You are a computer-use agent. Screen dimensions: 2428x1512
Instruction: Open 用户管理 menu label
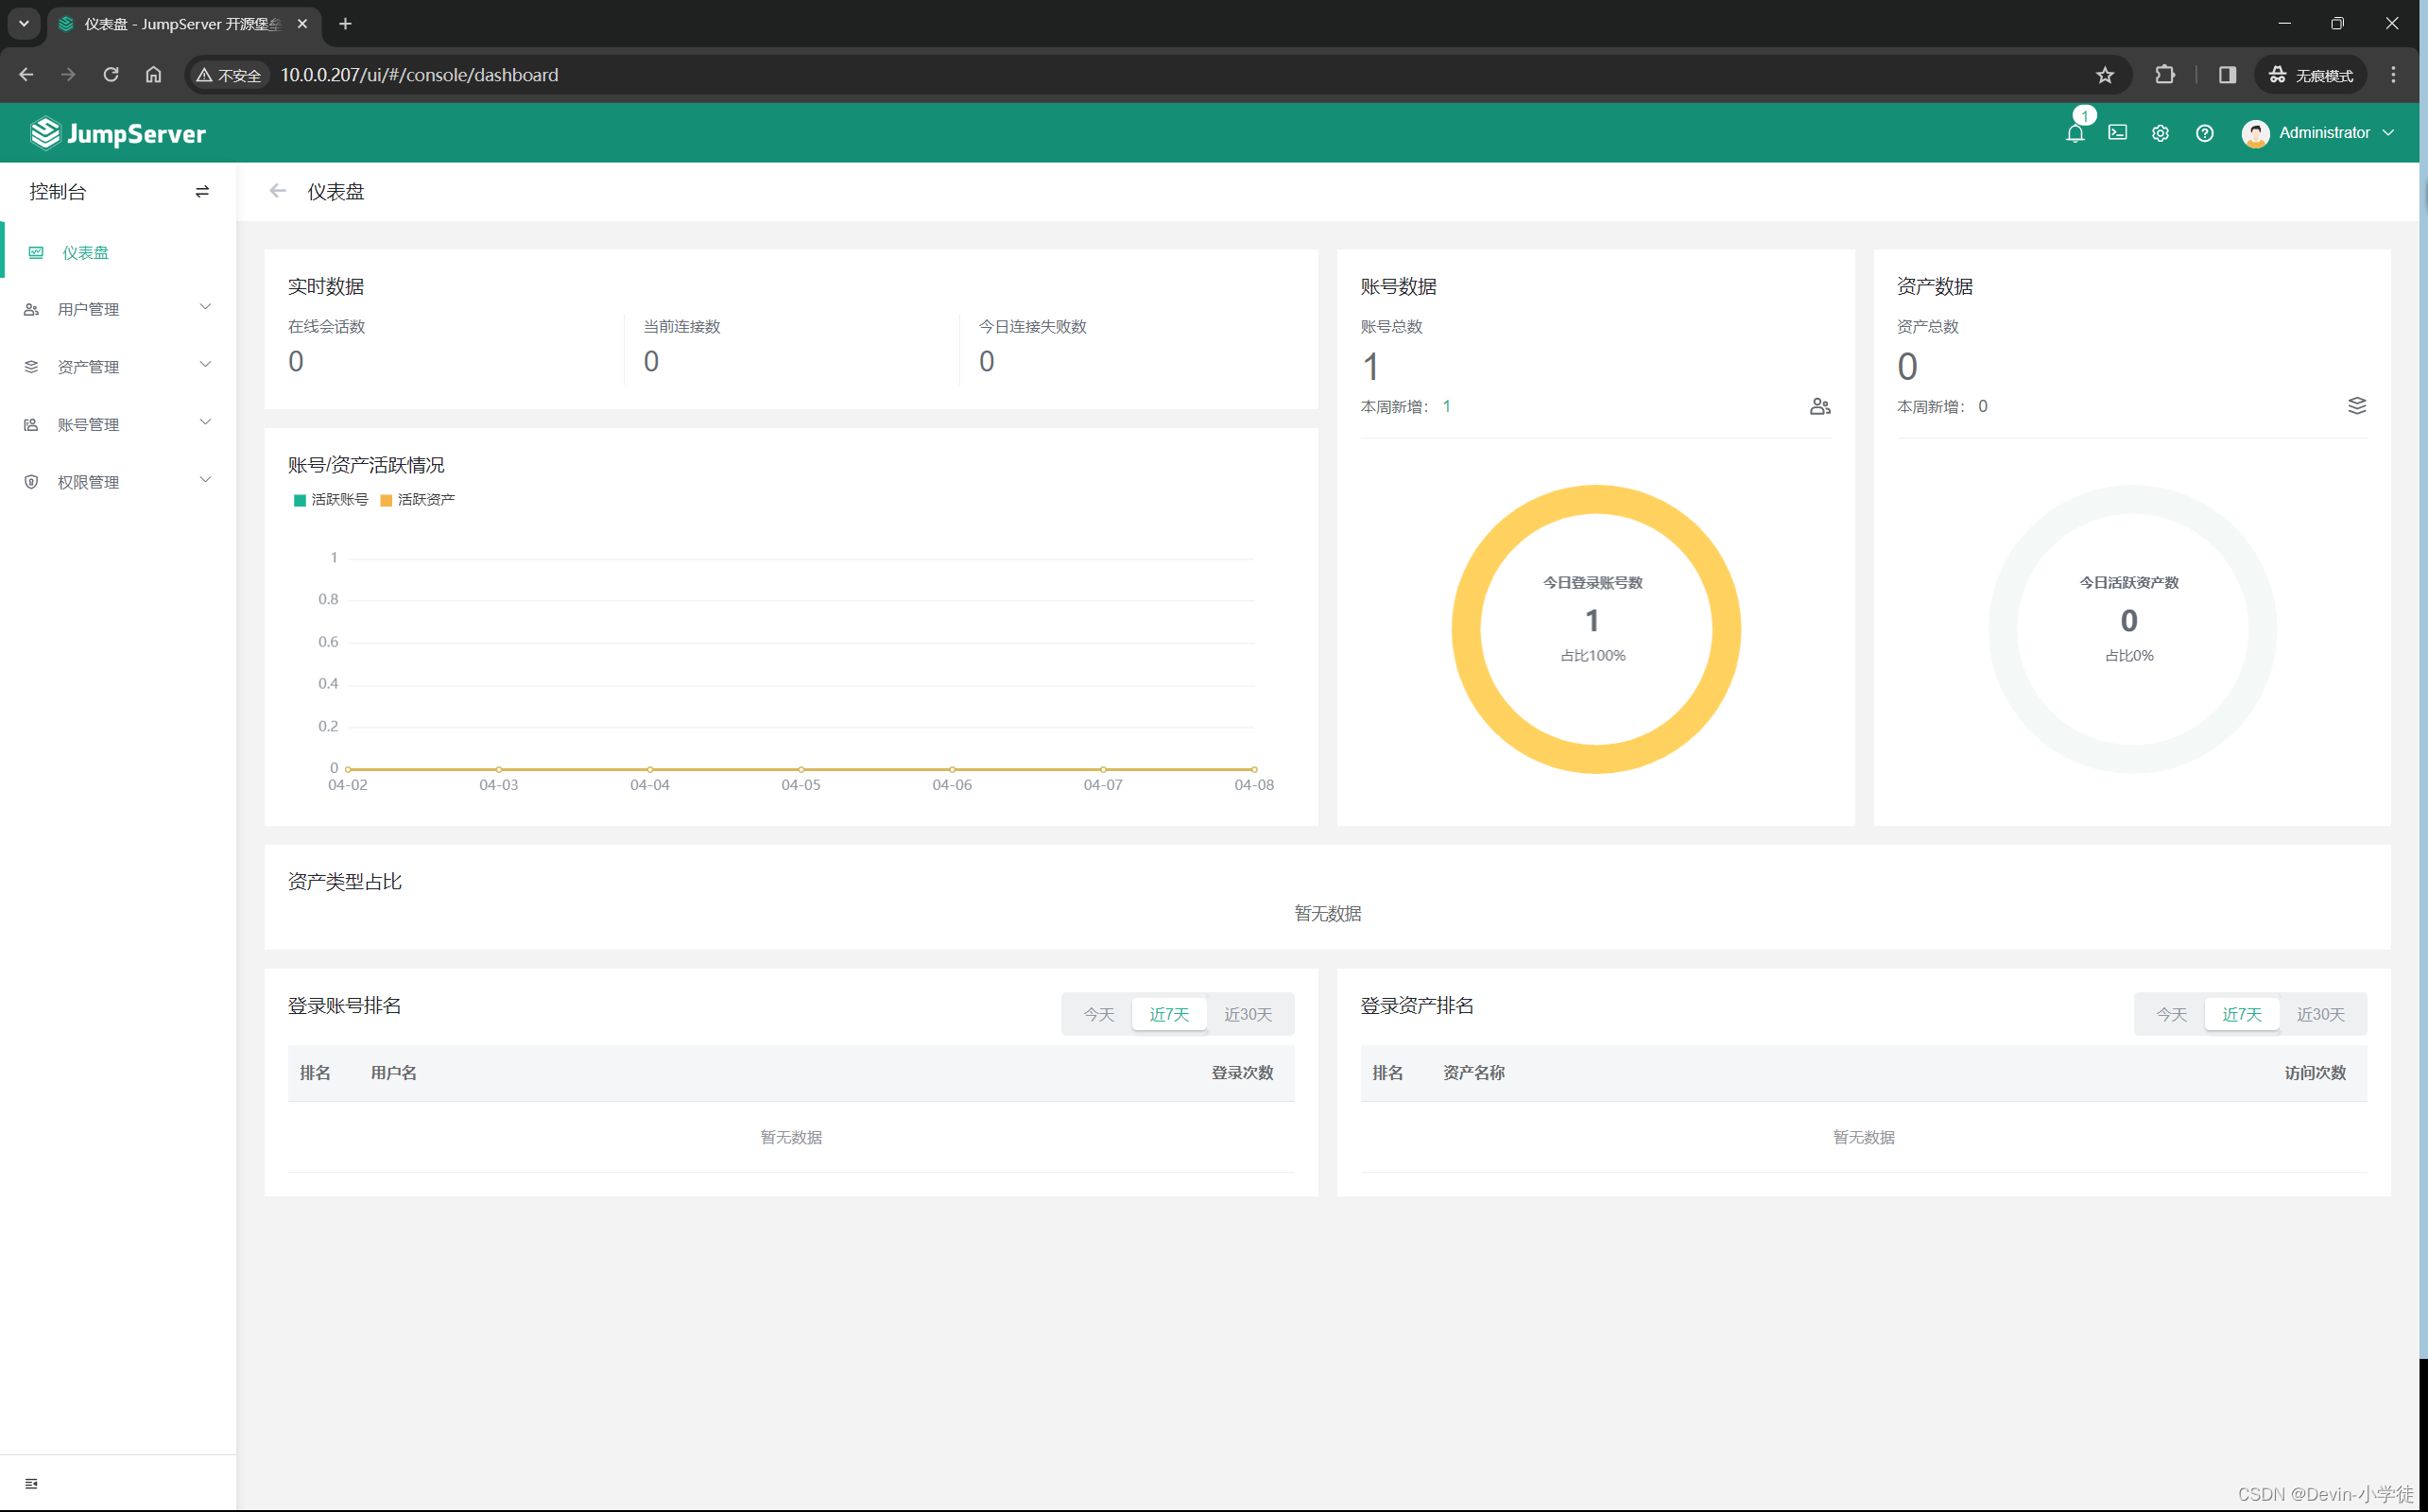coord(88,310)
